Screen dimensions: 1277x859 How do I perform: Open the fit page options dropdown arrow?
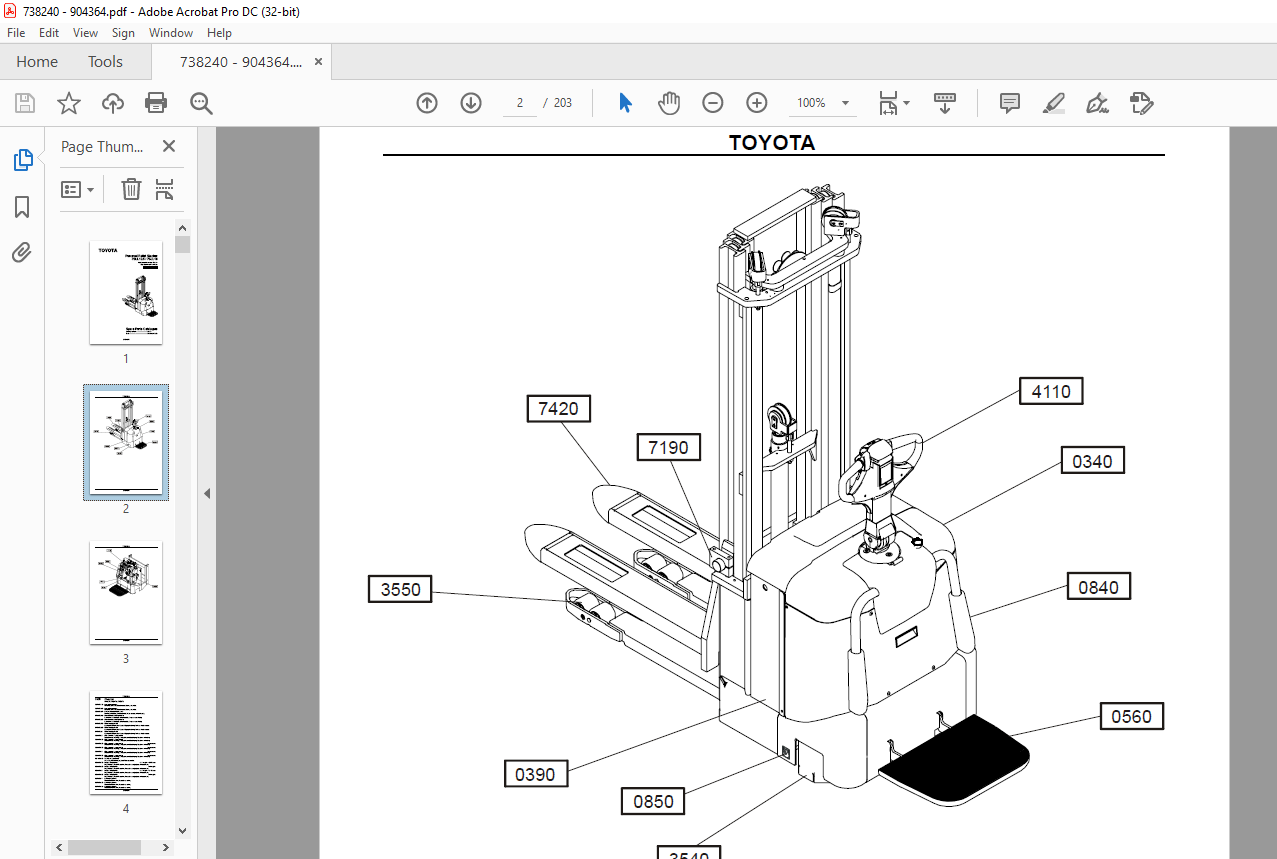pyautogui.click(x=907, y=102)
